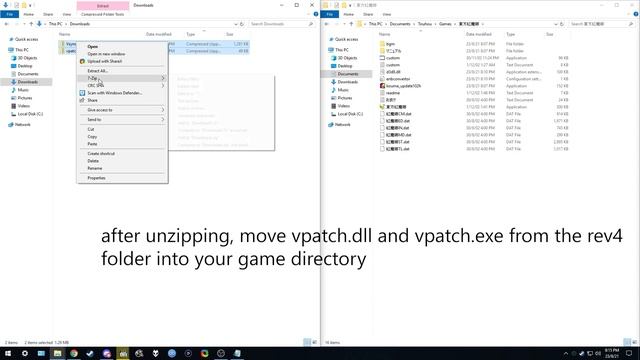640x360 pixels.
Task: Open address history dropdown in Downloads window
Action: click(236, 24)
